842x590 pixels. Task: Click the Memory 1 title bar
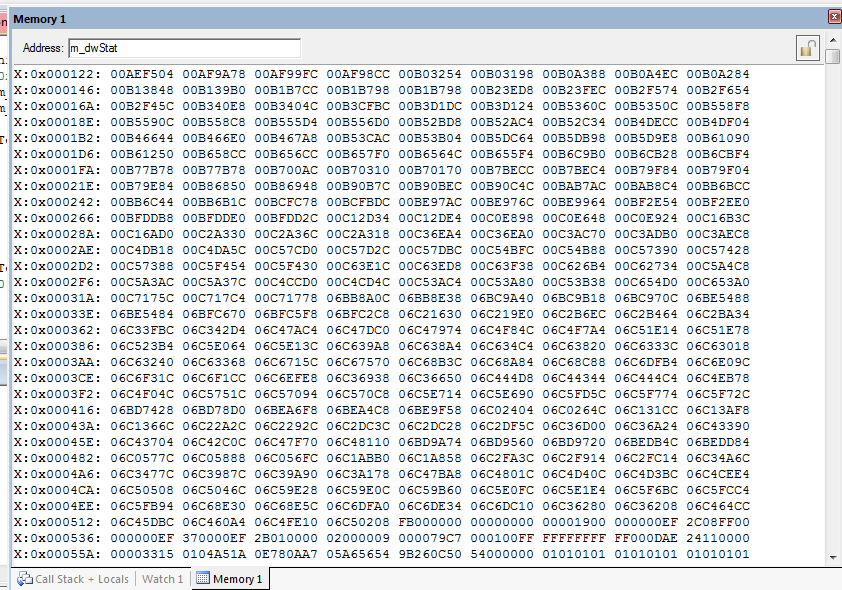pos(400,17)
